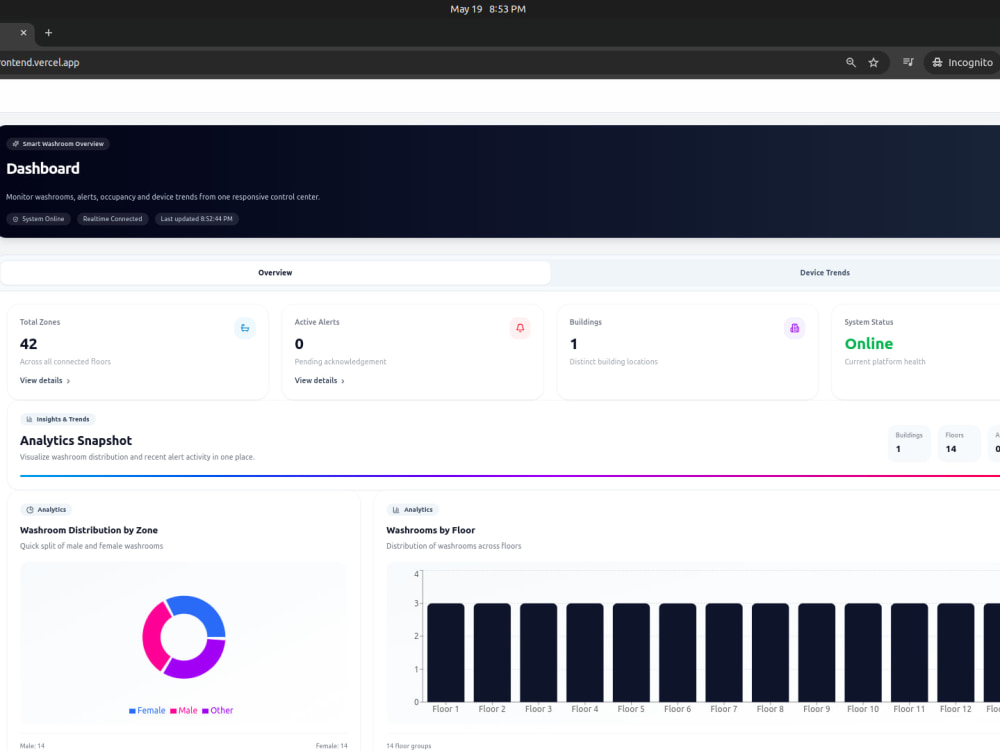Click the zoom magnifier icon in address bar

[851, 62]
